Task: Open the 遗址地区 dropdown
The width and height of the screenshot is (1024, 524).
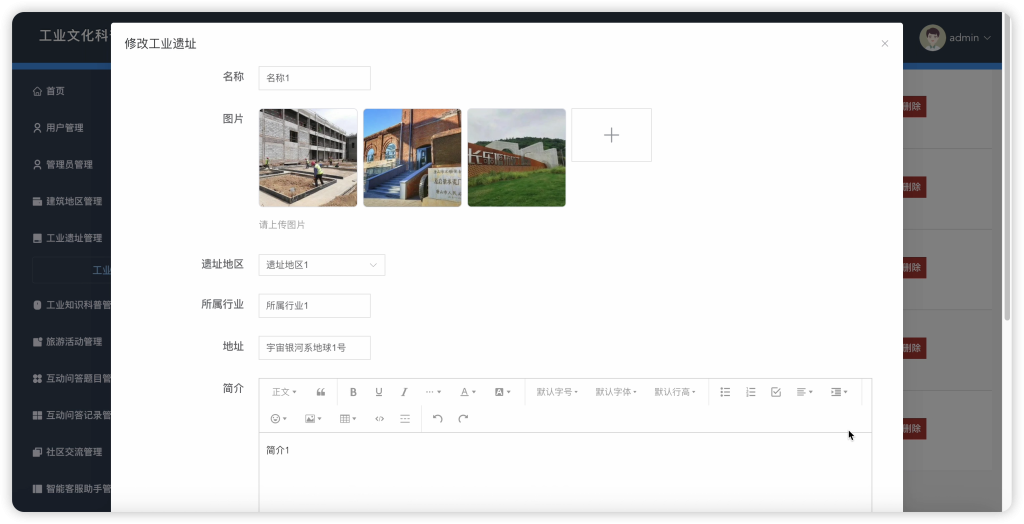Action: click(x=322, y=265)
